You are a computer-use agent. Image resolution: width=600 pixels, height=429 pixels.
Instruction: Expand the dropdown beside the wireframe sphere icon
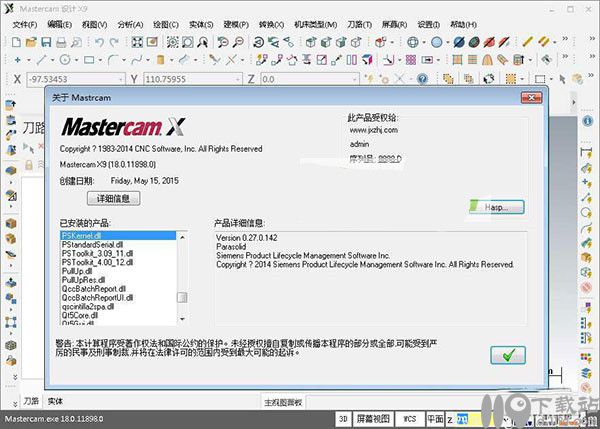click(x=424, y=42)
